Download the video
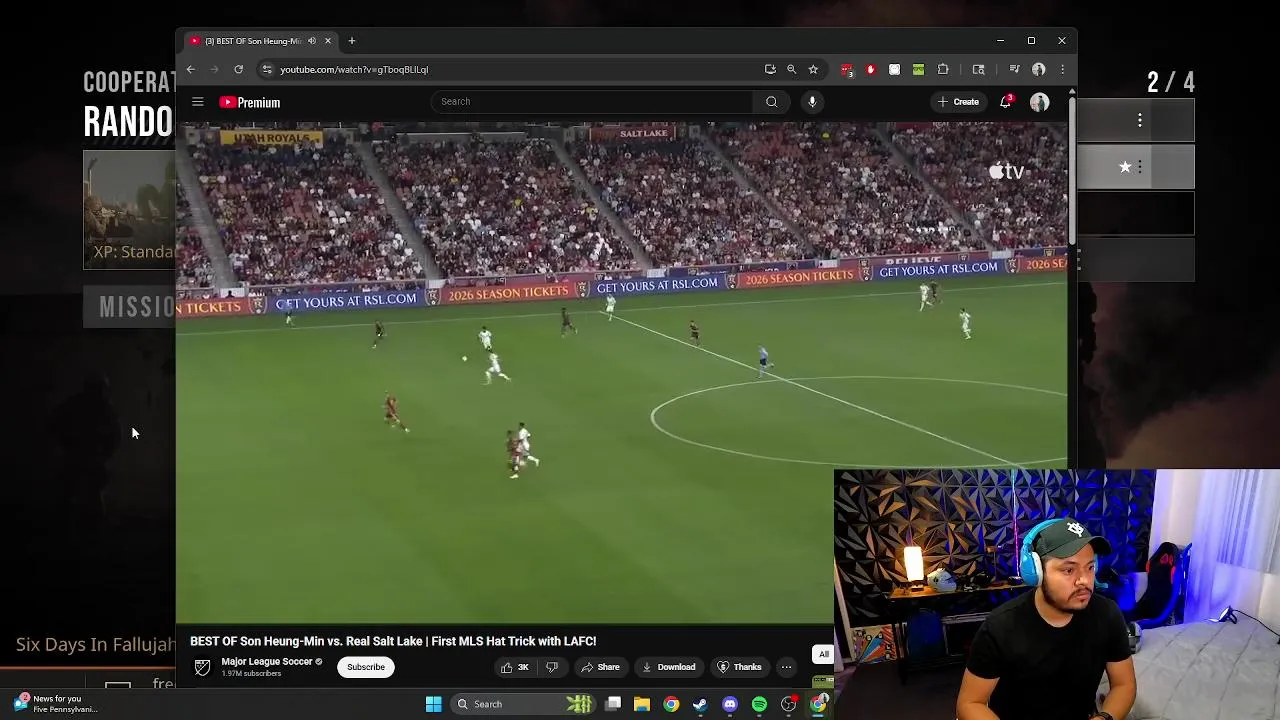The width and height of the screenshot is (1280, 720). [668, 667]
